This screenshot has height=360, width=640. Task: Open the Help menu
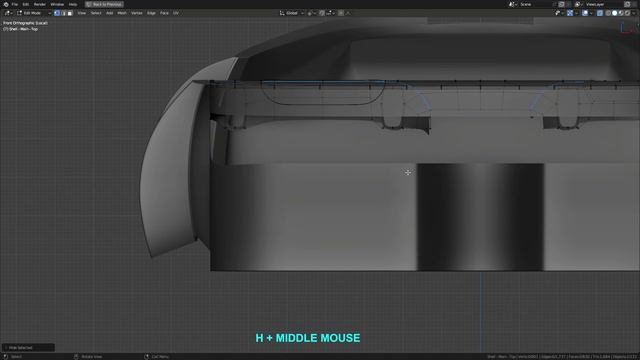tap(73, 4)
